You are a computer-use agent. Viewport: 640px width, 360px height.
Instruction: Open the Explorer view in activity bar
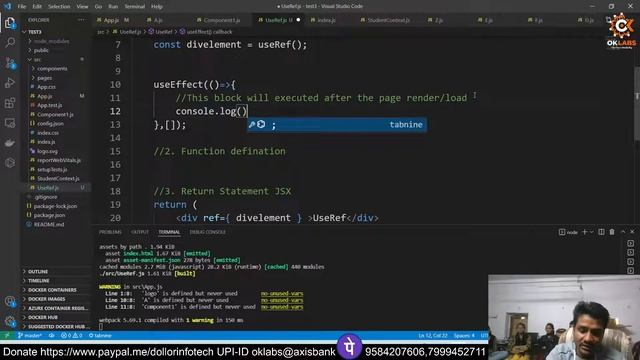click(x=10, y=23)
